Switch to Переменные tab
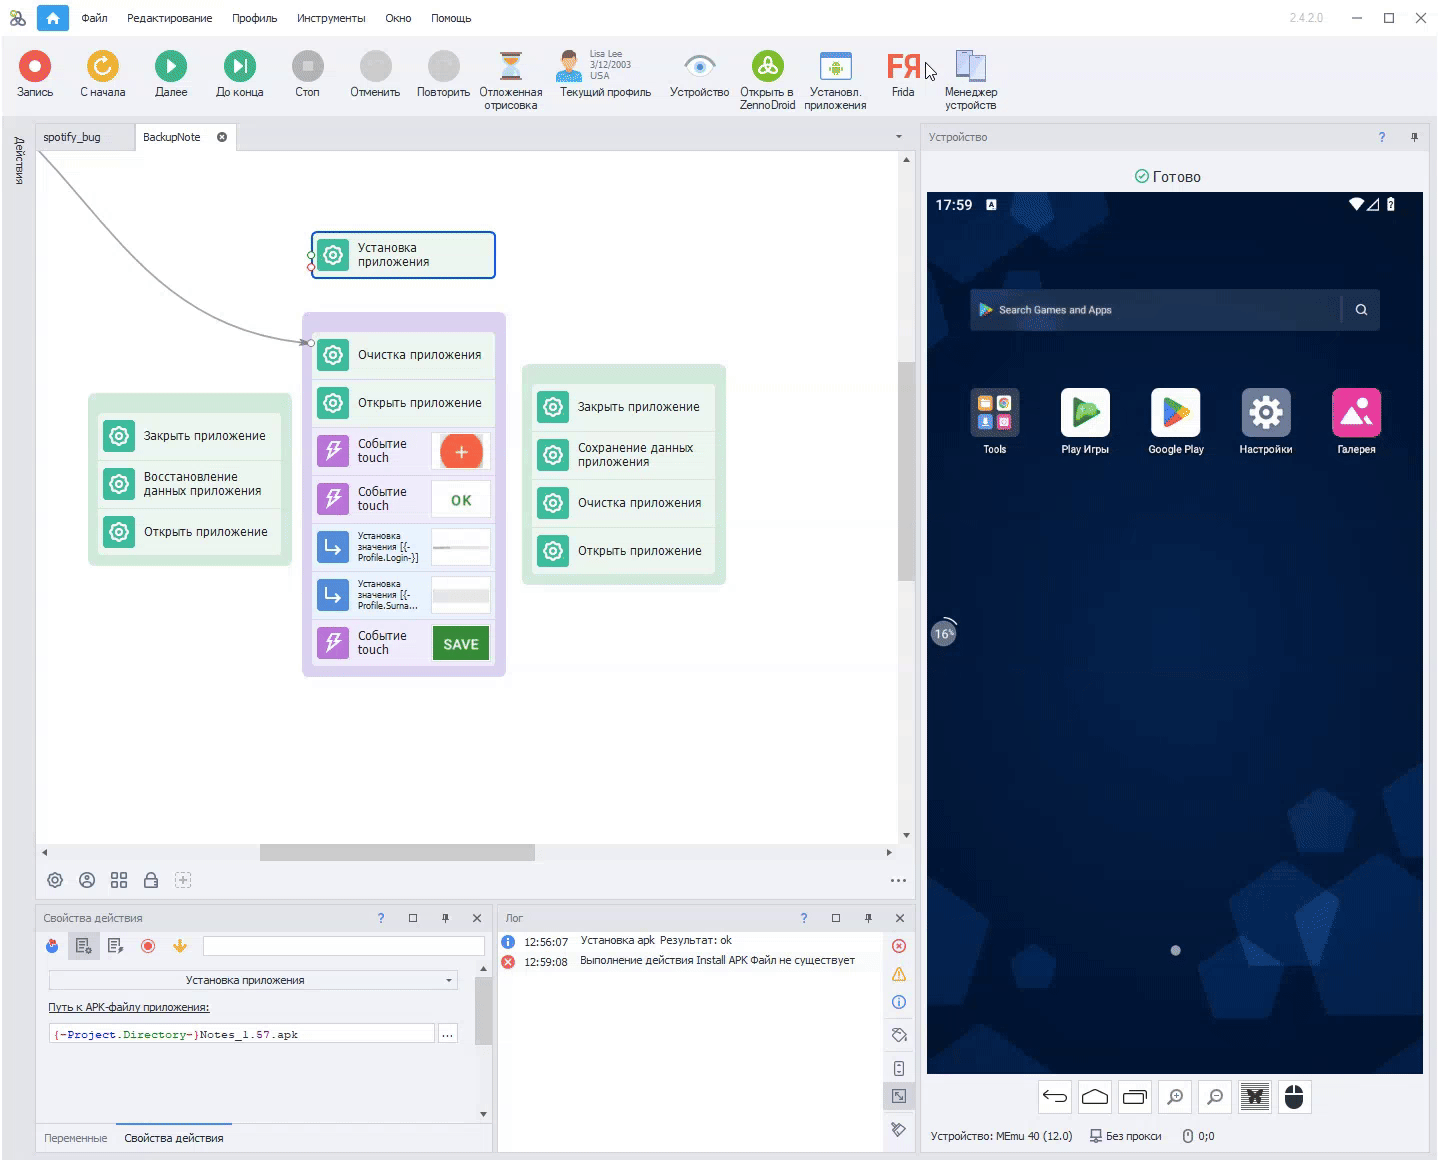The image size is (1438, 1162). pyautogui.click(x=76, y=1138)
